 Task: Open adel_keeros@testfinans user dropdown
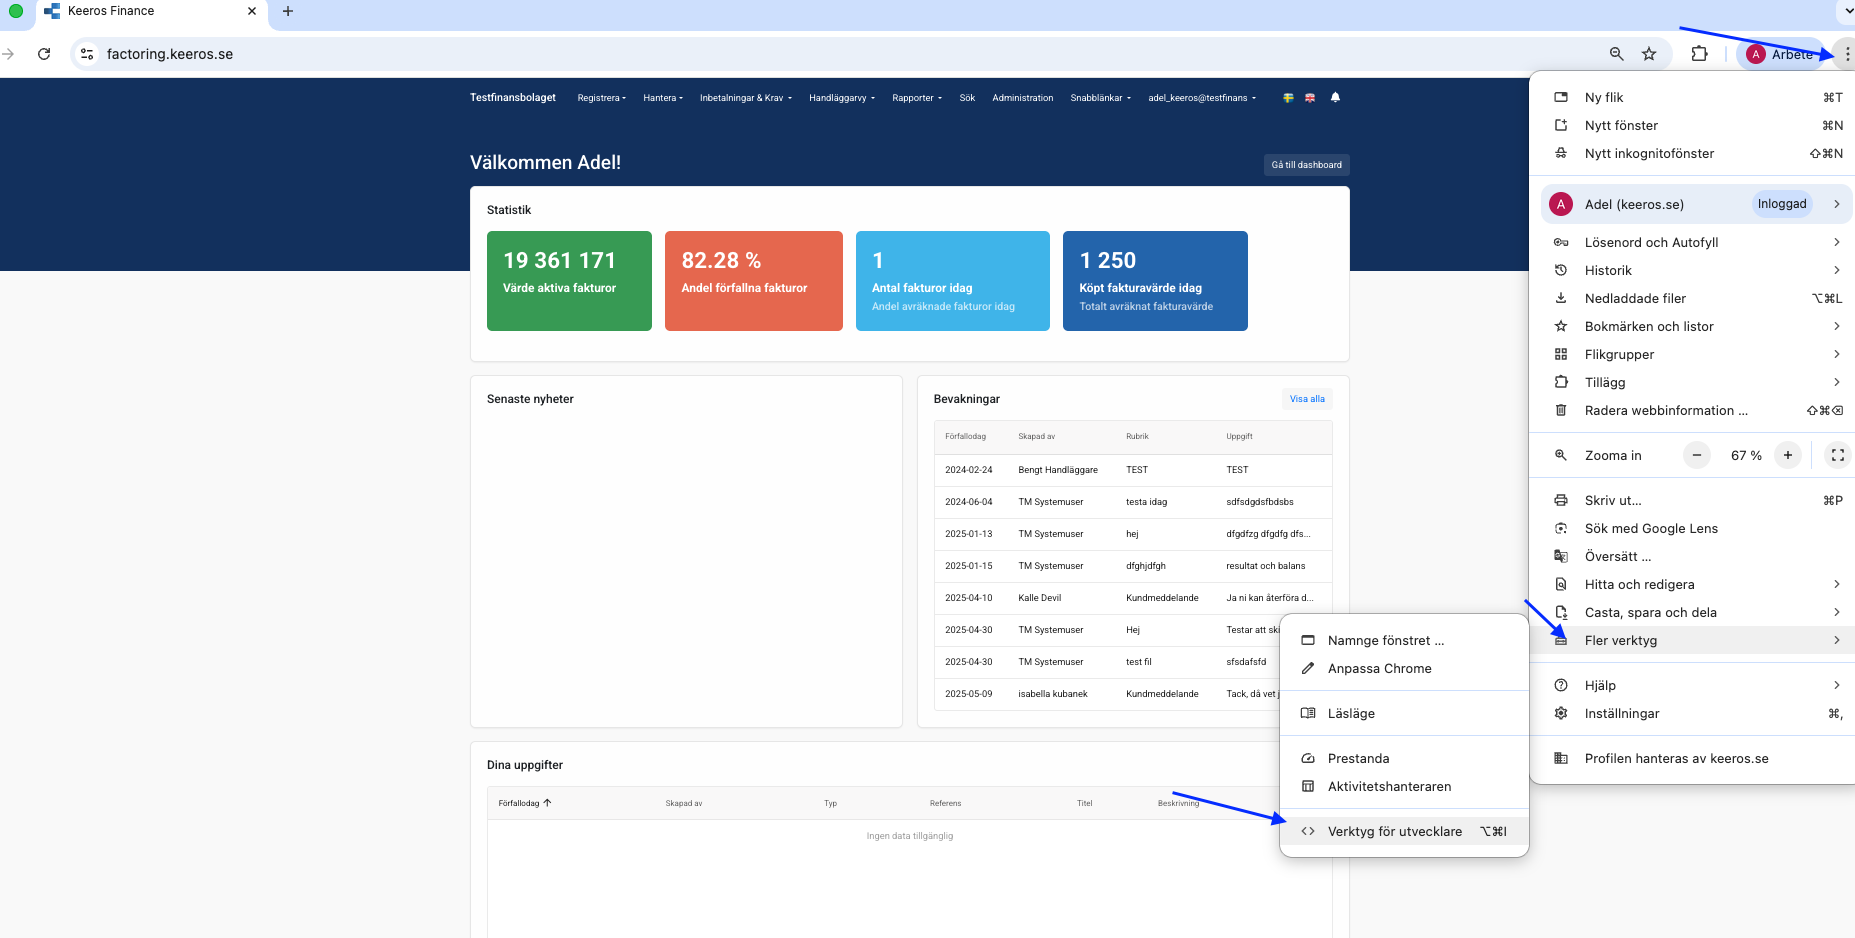[x=1202, y=98]
